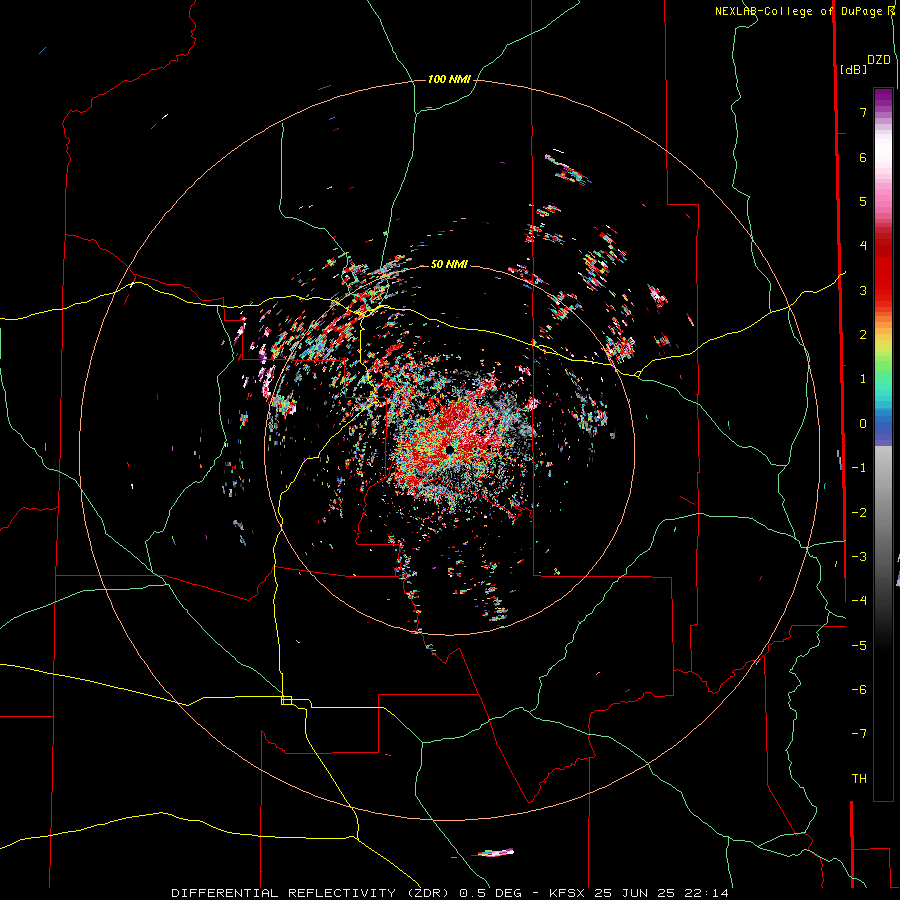
Task: Click the 3 value on color scale
Action: click(x=863, y=290)
